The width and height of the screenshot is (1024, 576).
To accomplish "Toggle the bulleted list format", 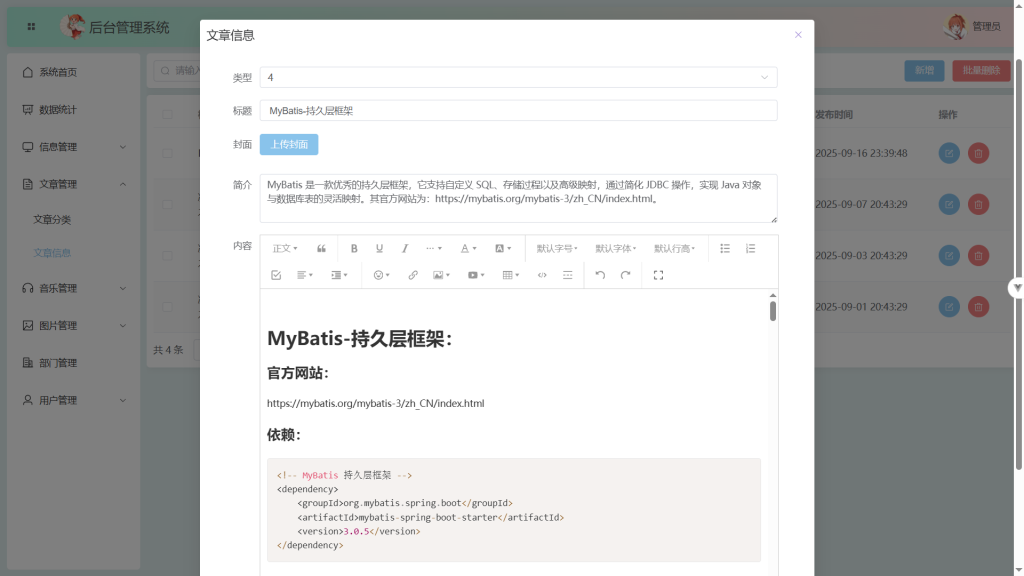I will coord(725,248).
